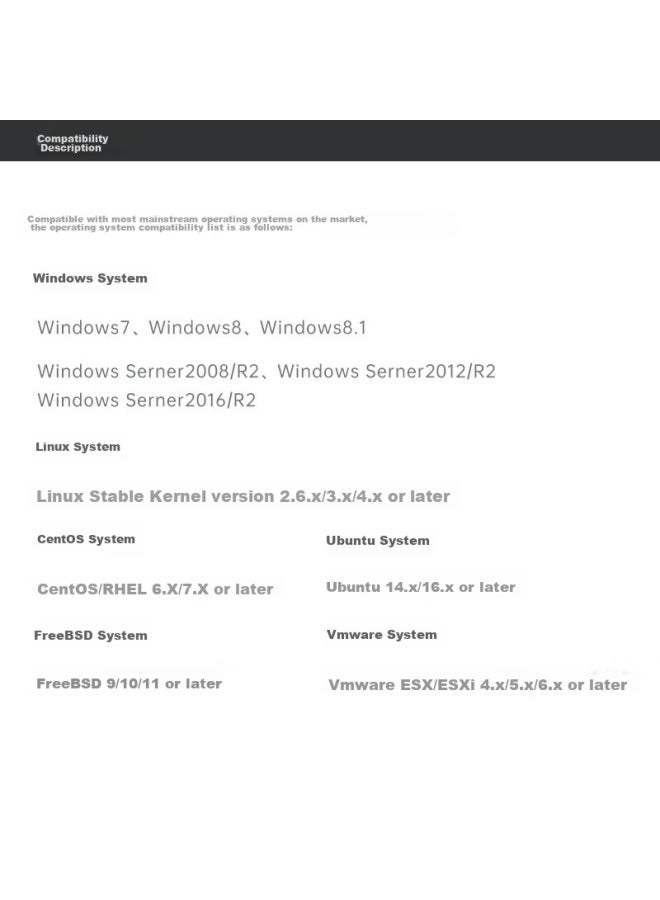Click the CentOS System heading
This screenshot has width=660, height=900.
pos(86,539)
